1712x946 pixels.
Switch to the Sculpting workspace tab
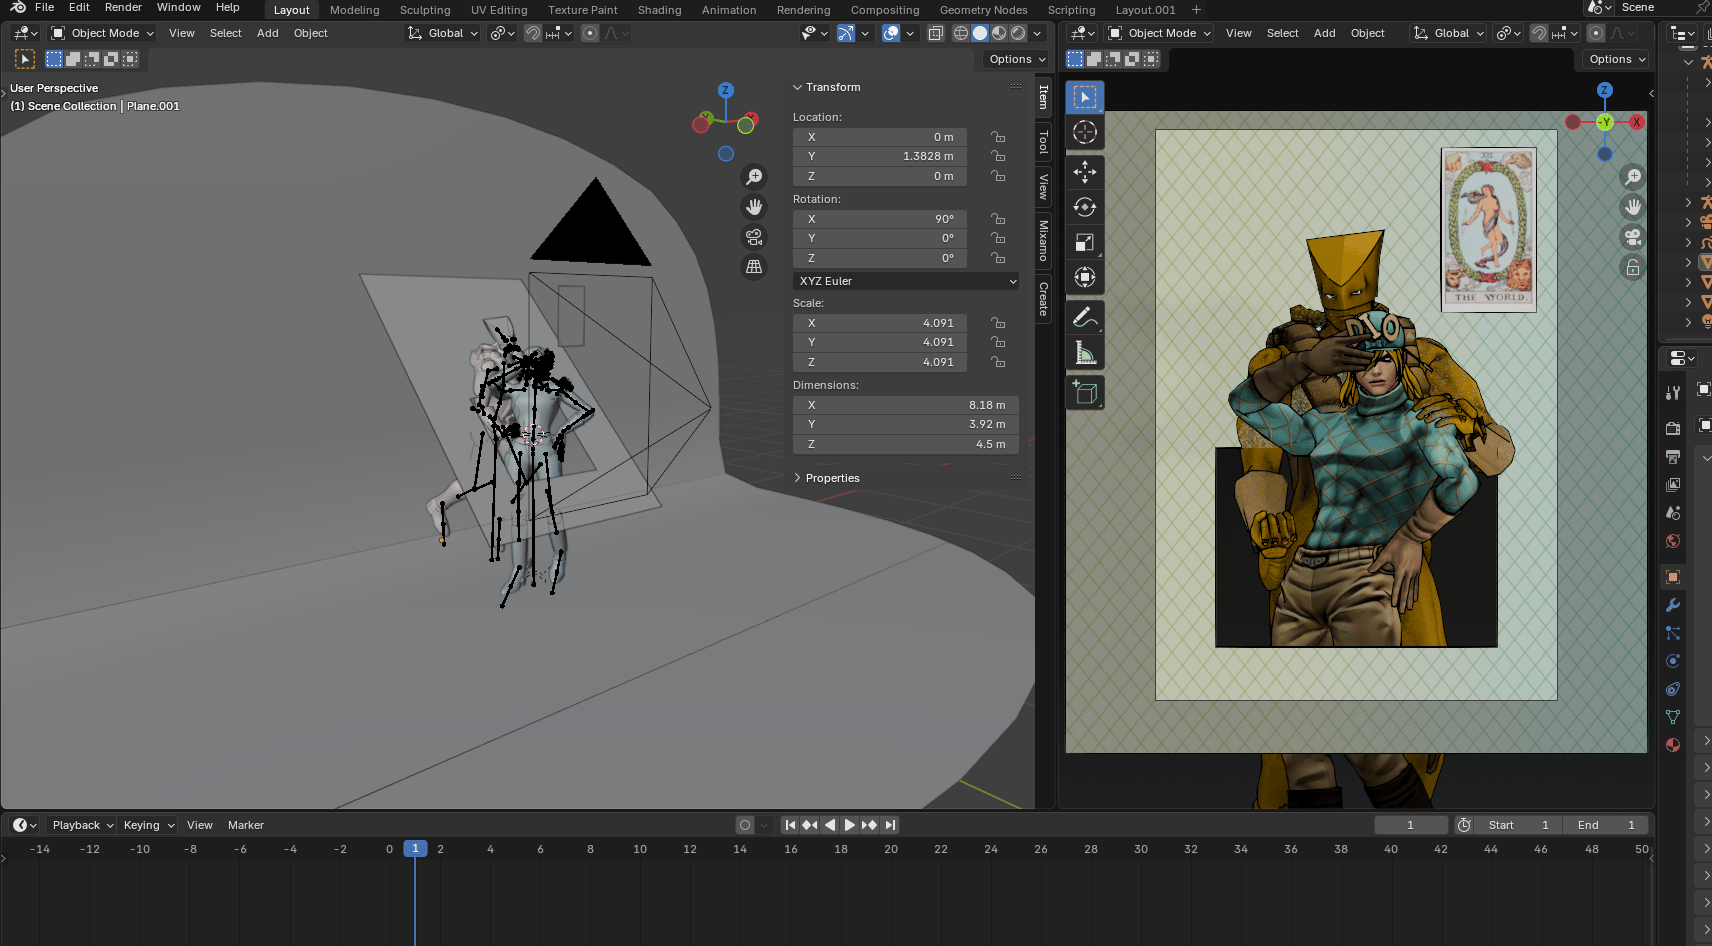tap(425, 10)
